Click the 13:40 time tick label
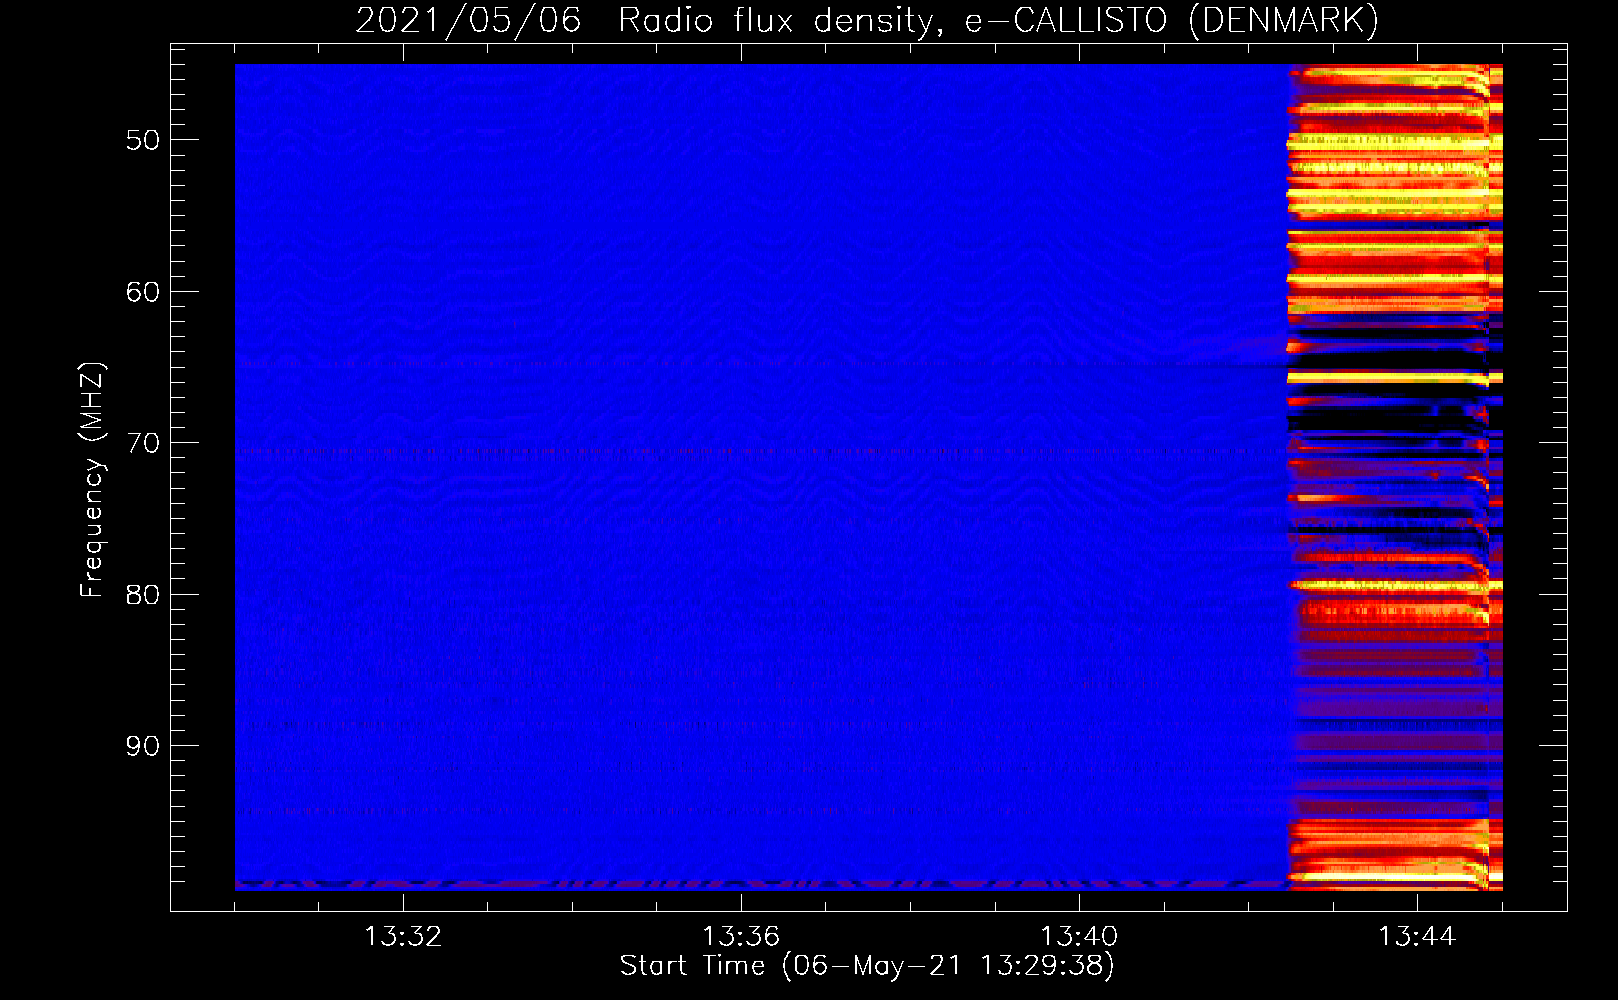The image size is (1618, 1000). tap(1079, 937)
